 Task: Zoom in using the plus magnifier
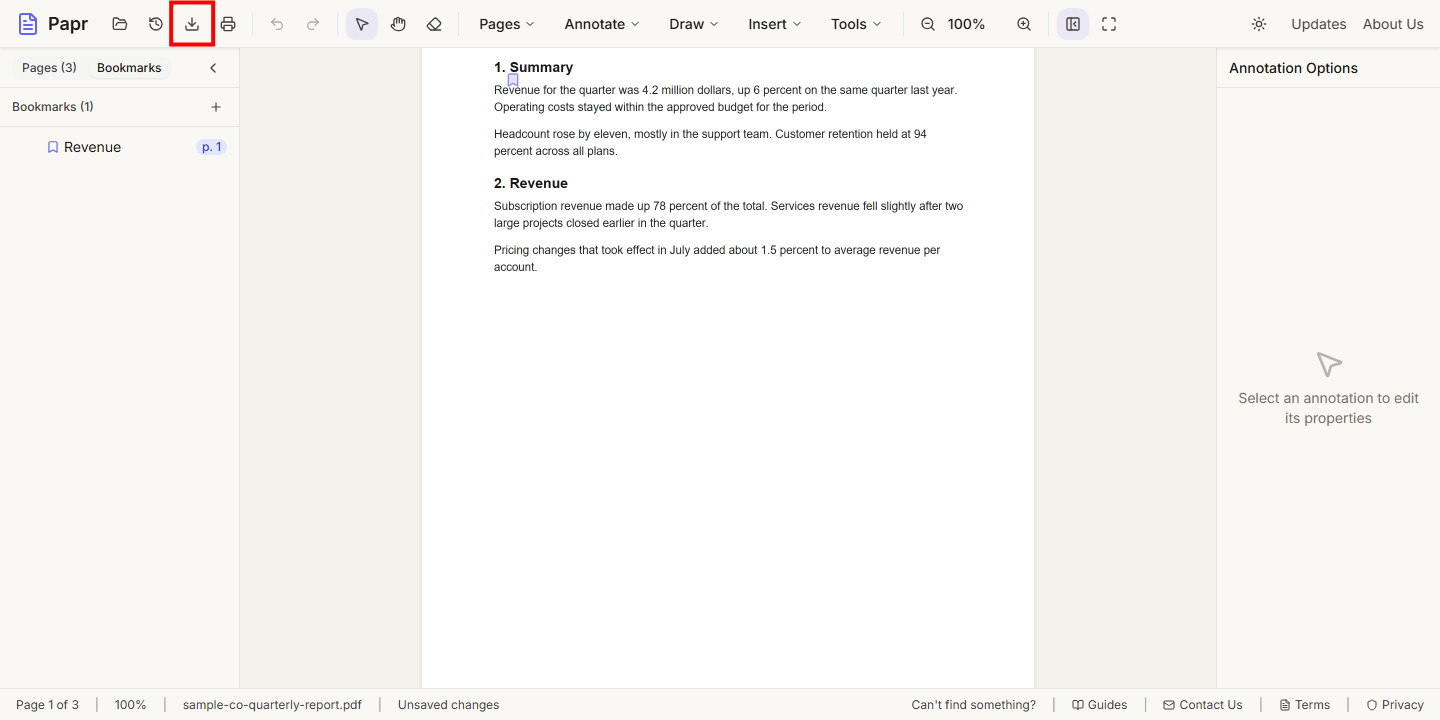1024,24
